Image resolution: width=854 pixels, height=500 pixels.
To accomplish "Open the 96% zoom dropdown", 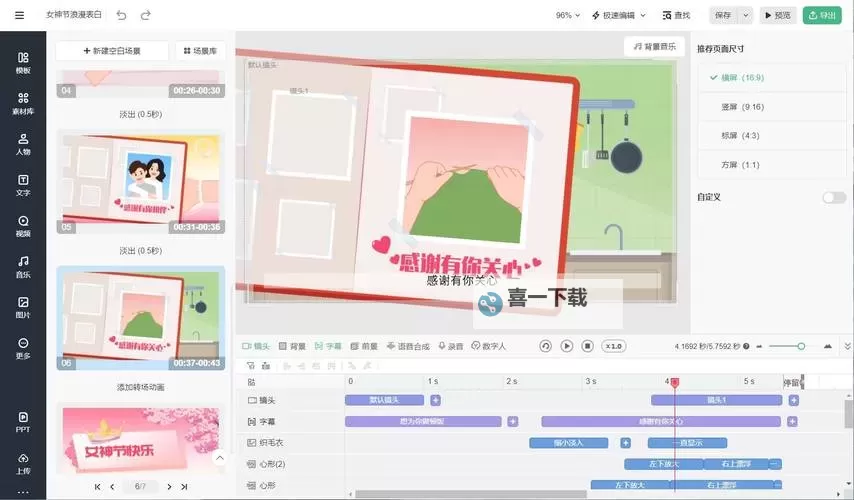I will (x=568, y=15).
